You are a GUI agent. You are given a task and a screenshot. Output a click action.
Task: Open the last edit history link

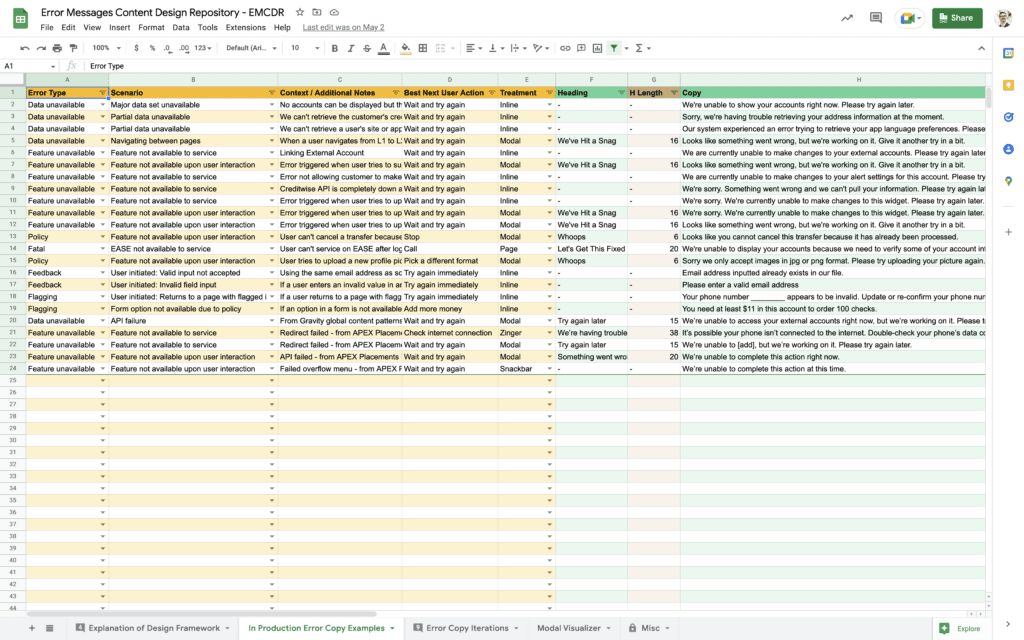pos(343,28)
